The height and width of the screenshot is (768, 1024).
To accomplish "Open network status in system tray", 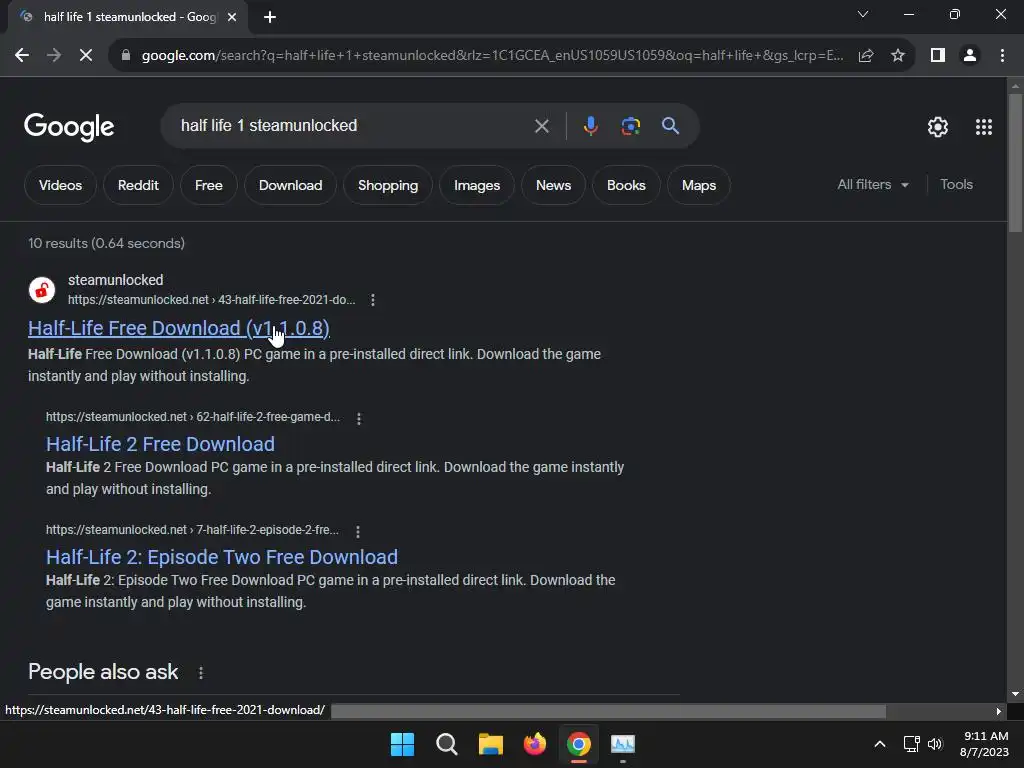I will point(911,744).
